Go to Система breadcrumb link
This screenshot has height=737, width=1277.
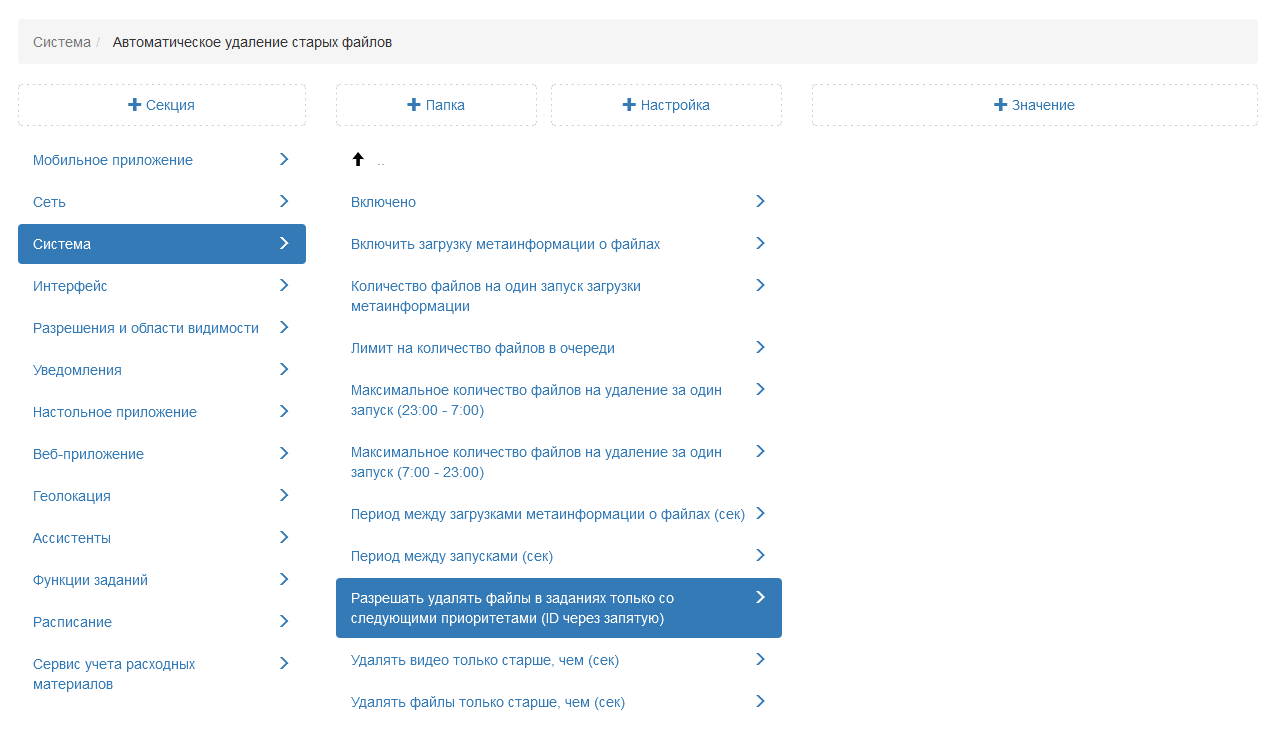[62, 42]
